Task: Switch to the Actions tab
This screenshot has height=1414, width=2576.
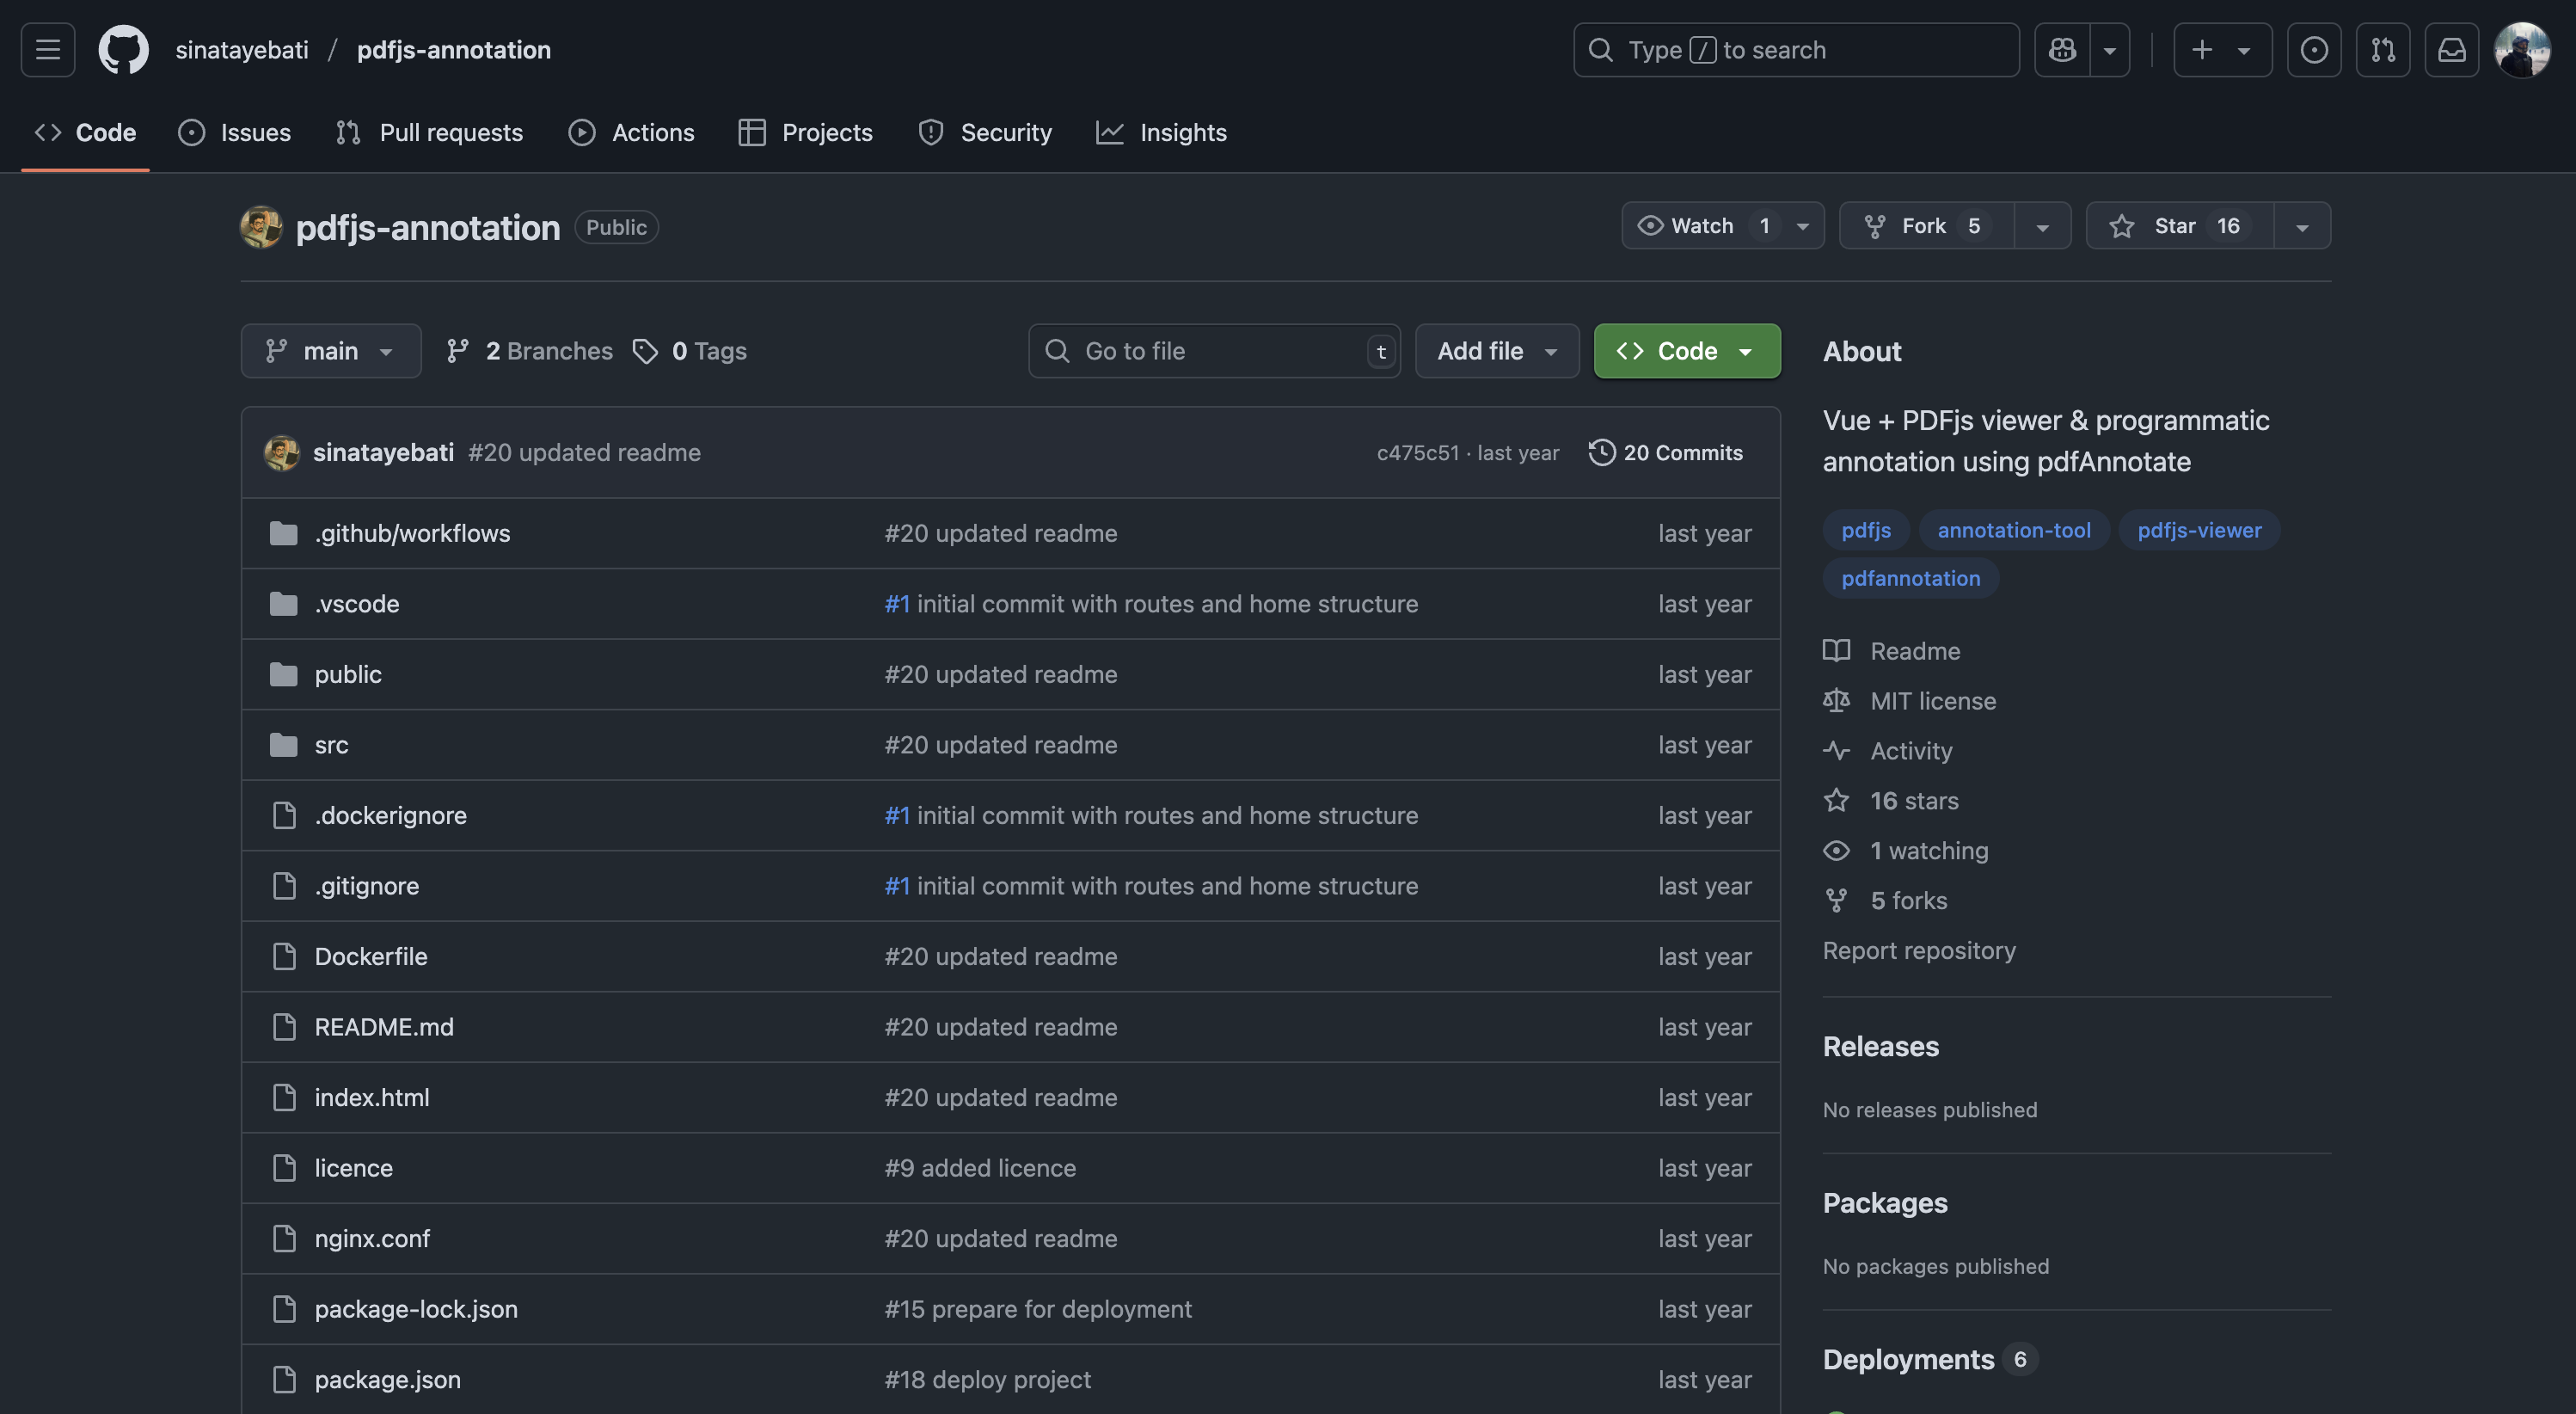Action: (632, 132)
